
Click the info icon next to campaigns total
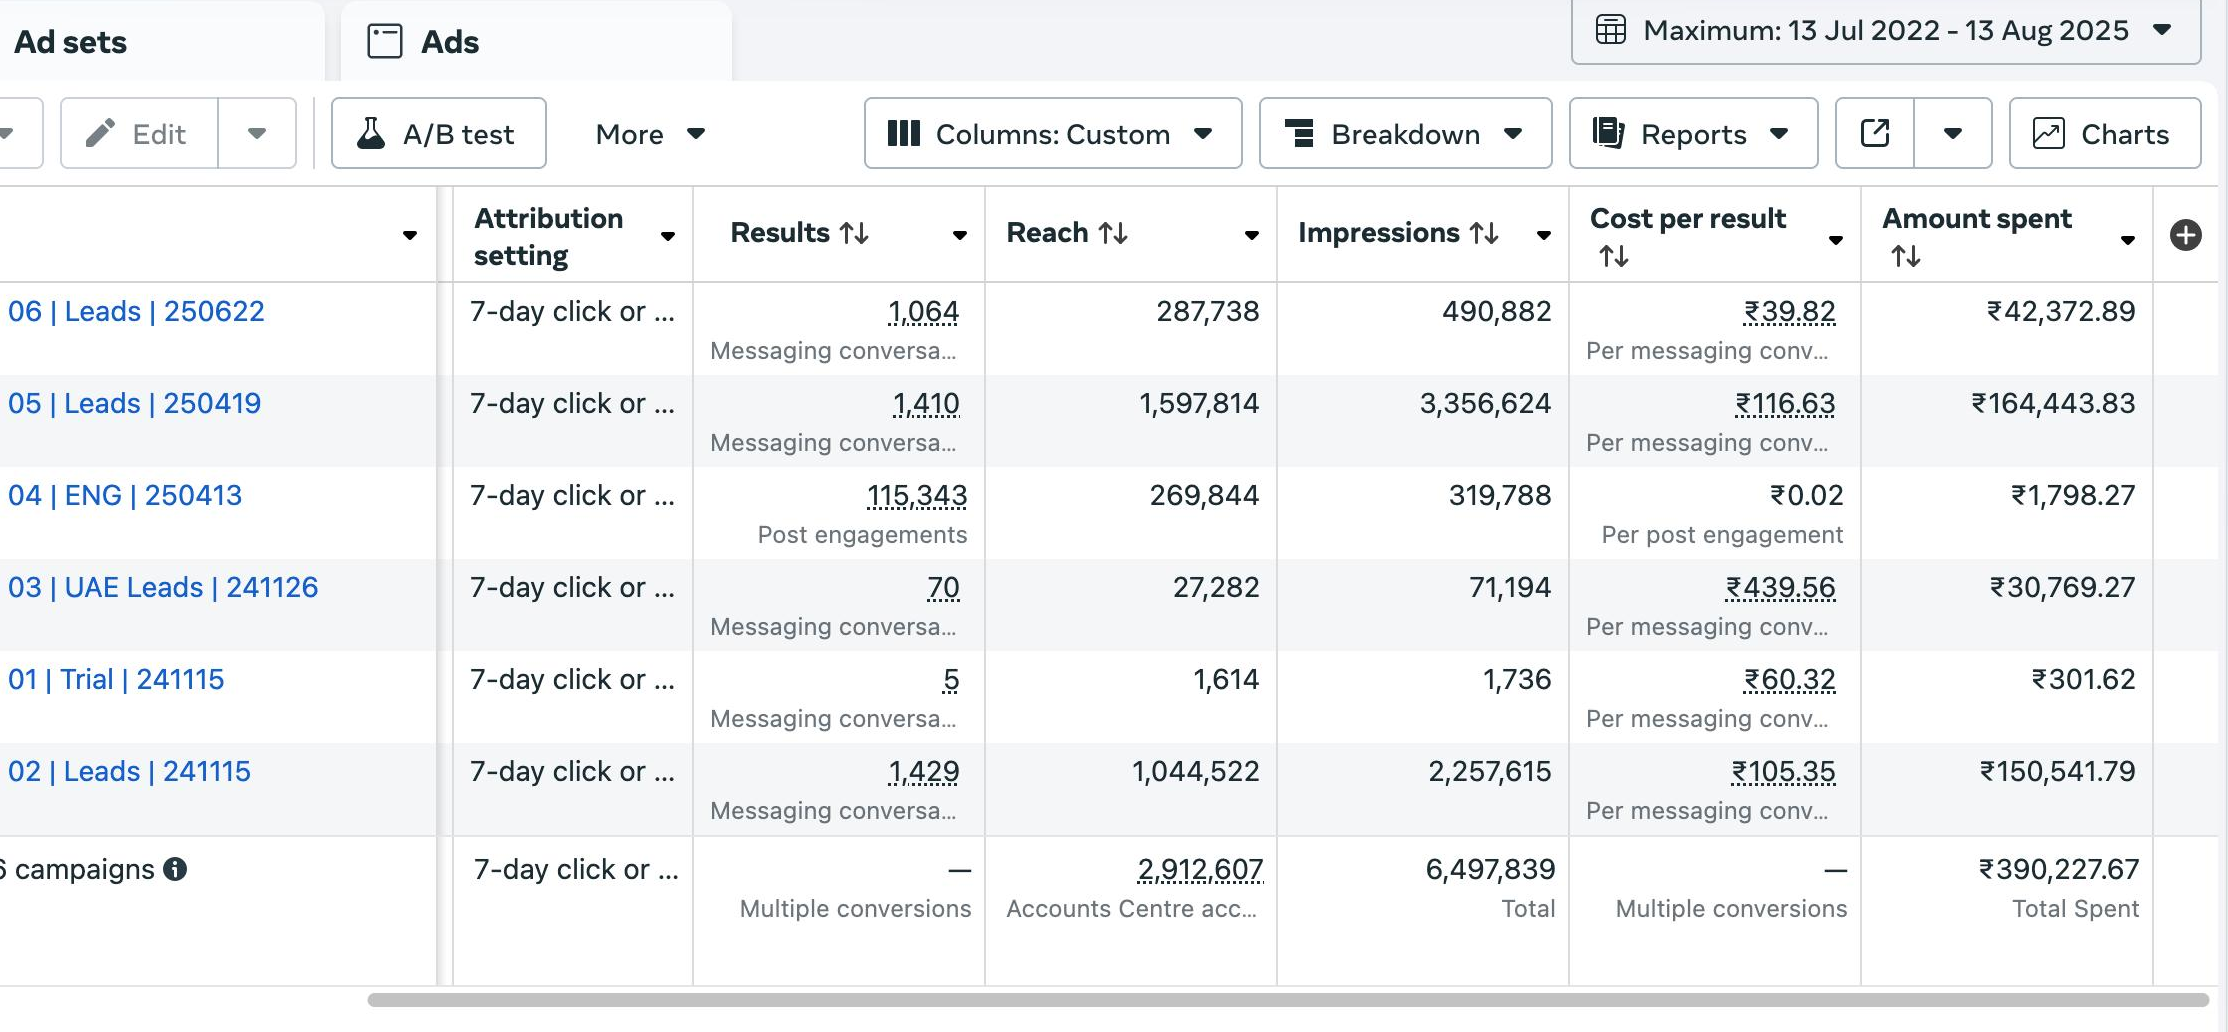click(175, 869)
